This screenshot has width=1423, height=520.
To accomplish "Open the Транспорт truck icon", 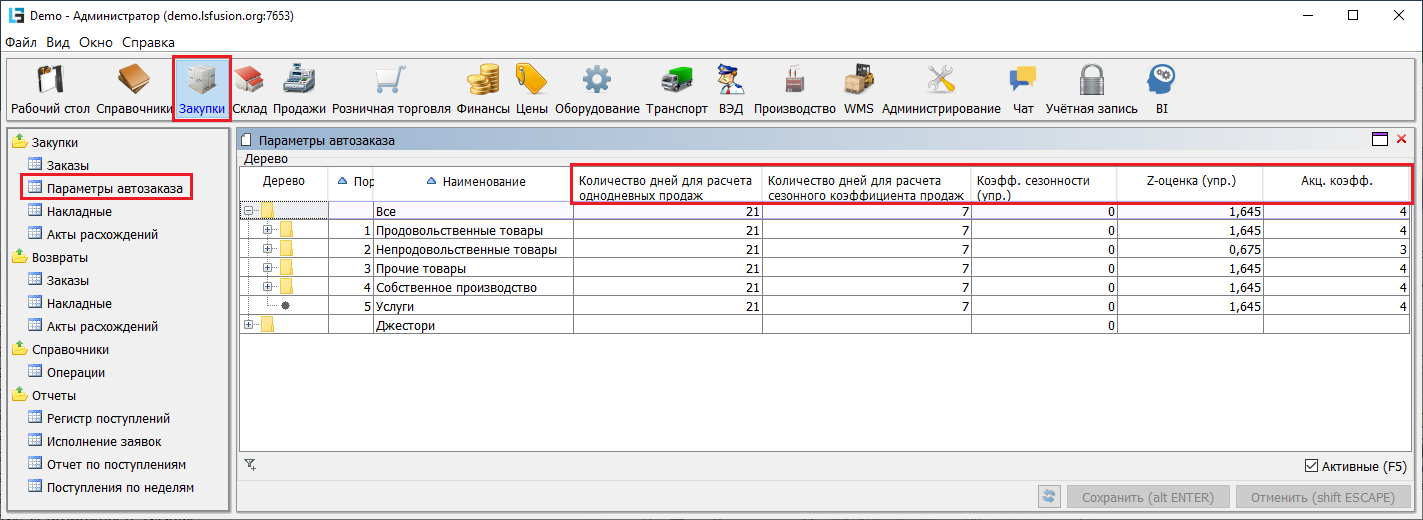I will (676, 80).
